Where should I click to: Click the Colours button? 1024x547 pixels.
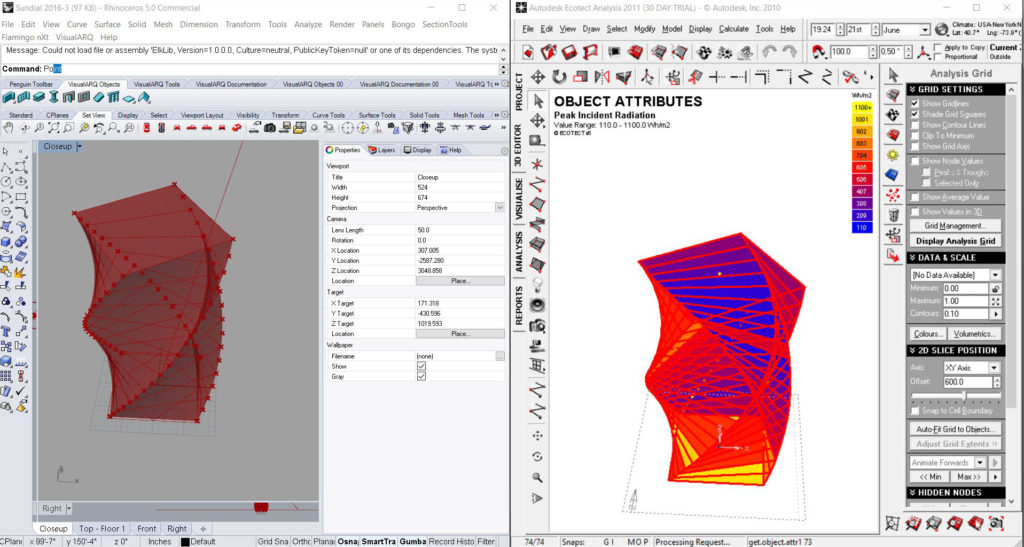tap(928, 334)
